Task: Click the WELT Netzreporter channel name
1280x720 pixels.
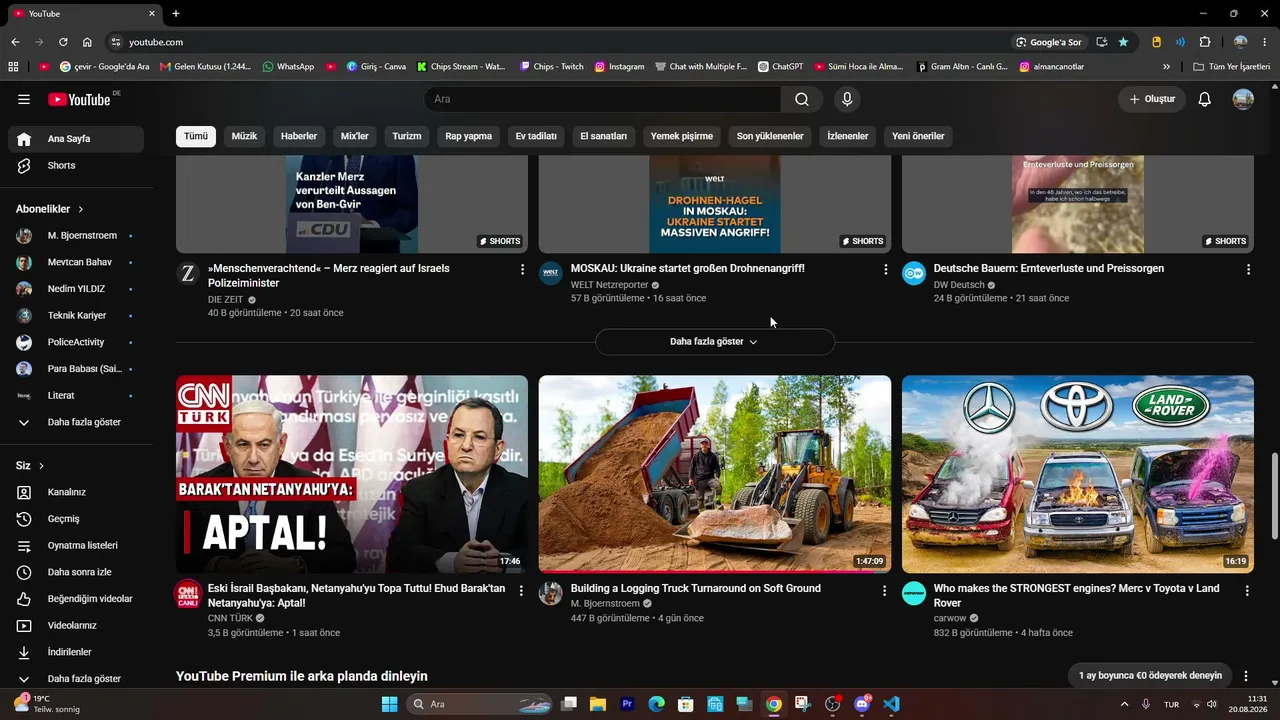Action: [x=610, y=285]
